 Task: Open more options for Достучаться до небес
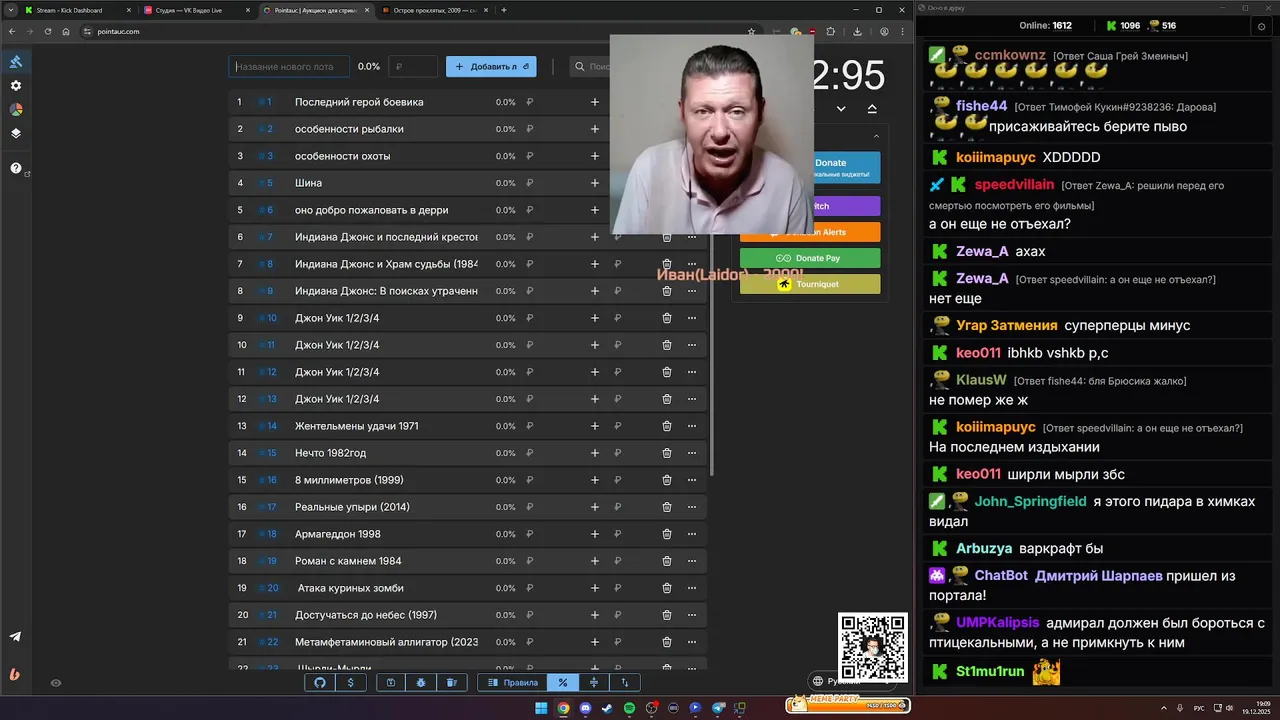tap(691, 615)
